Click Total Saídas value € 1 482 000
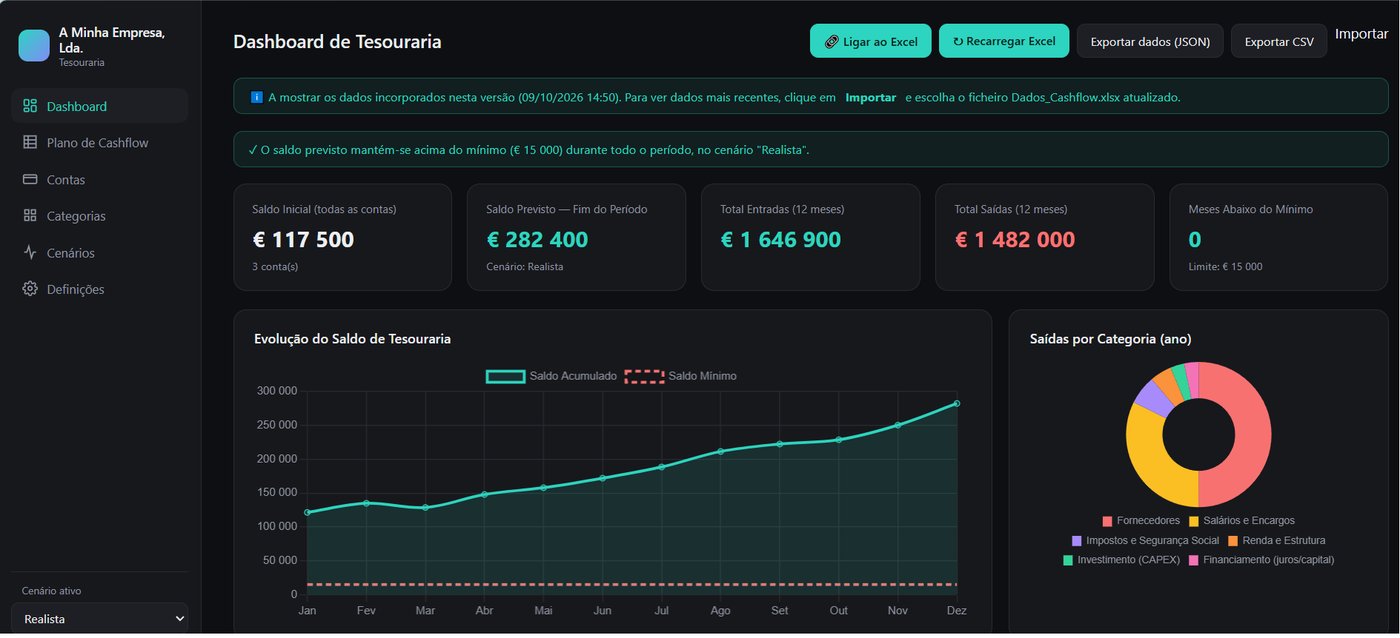The height and width of the screenshot is (638, 1400). pyautogui.click(x=1015, y=240)
